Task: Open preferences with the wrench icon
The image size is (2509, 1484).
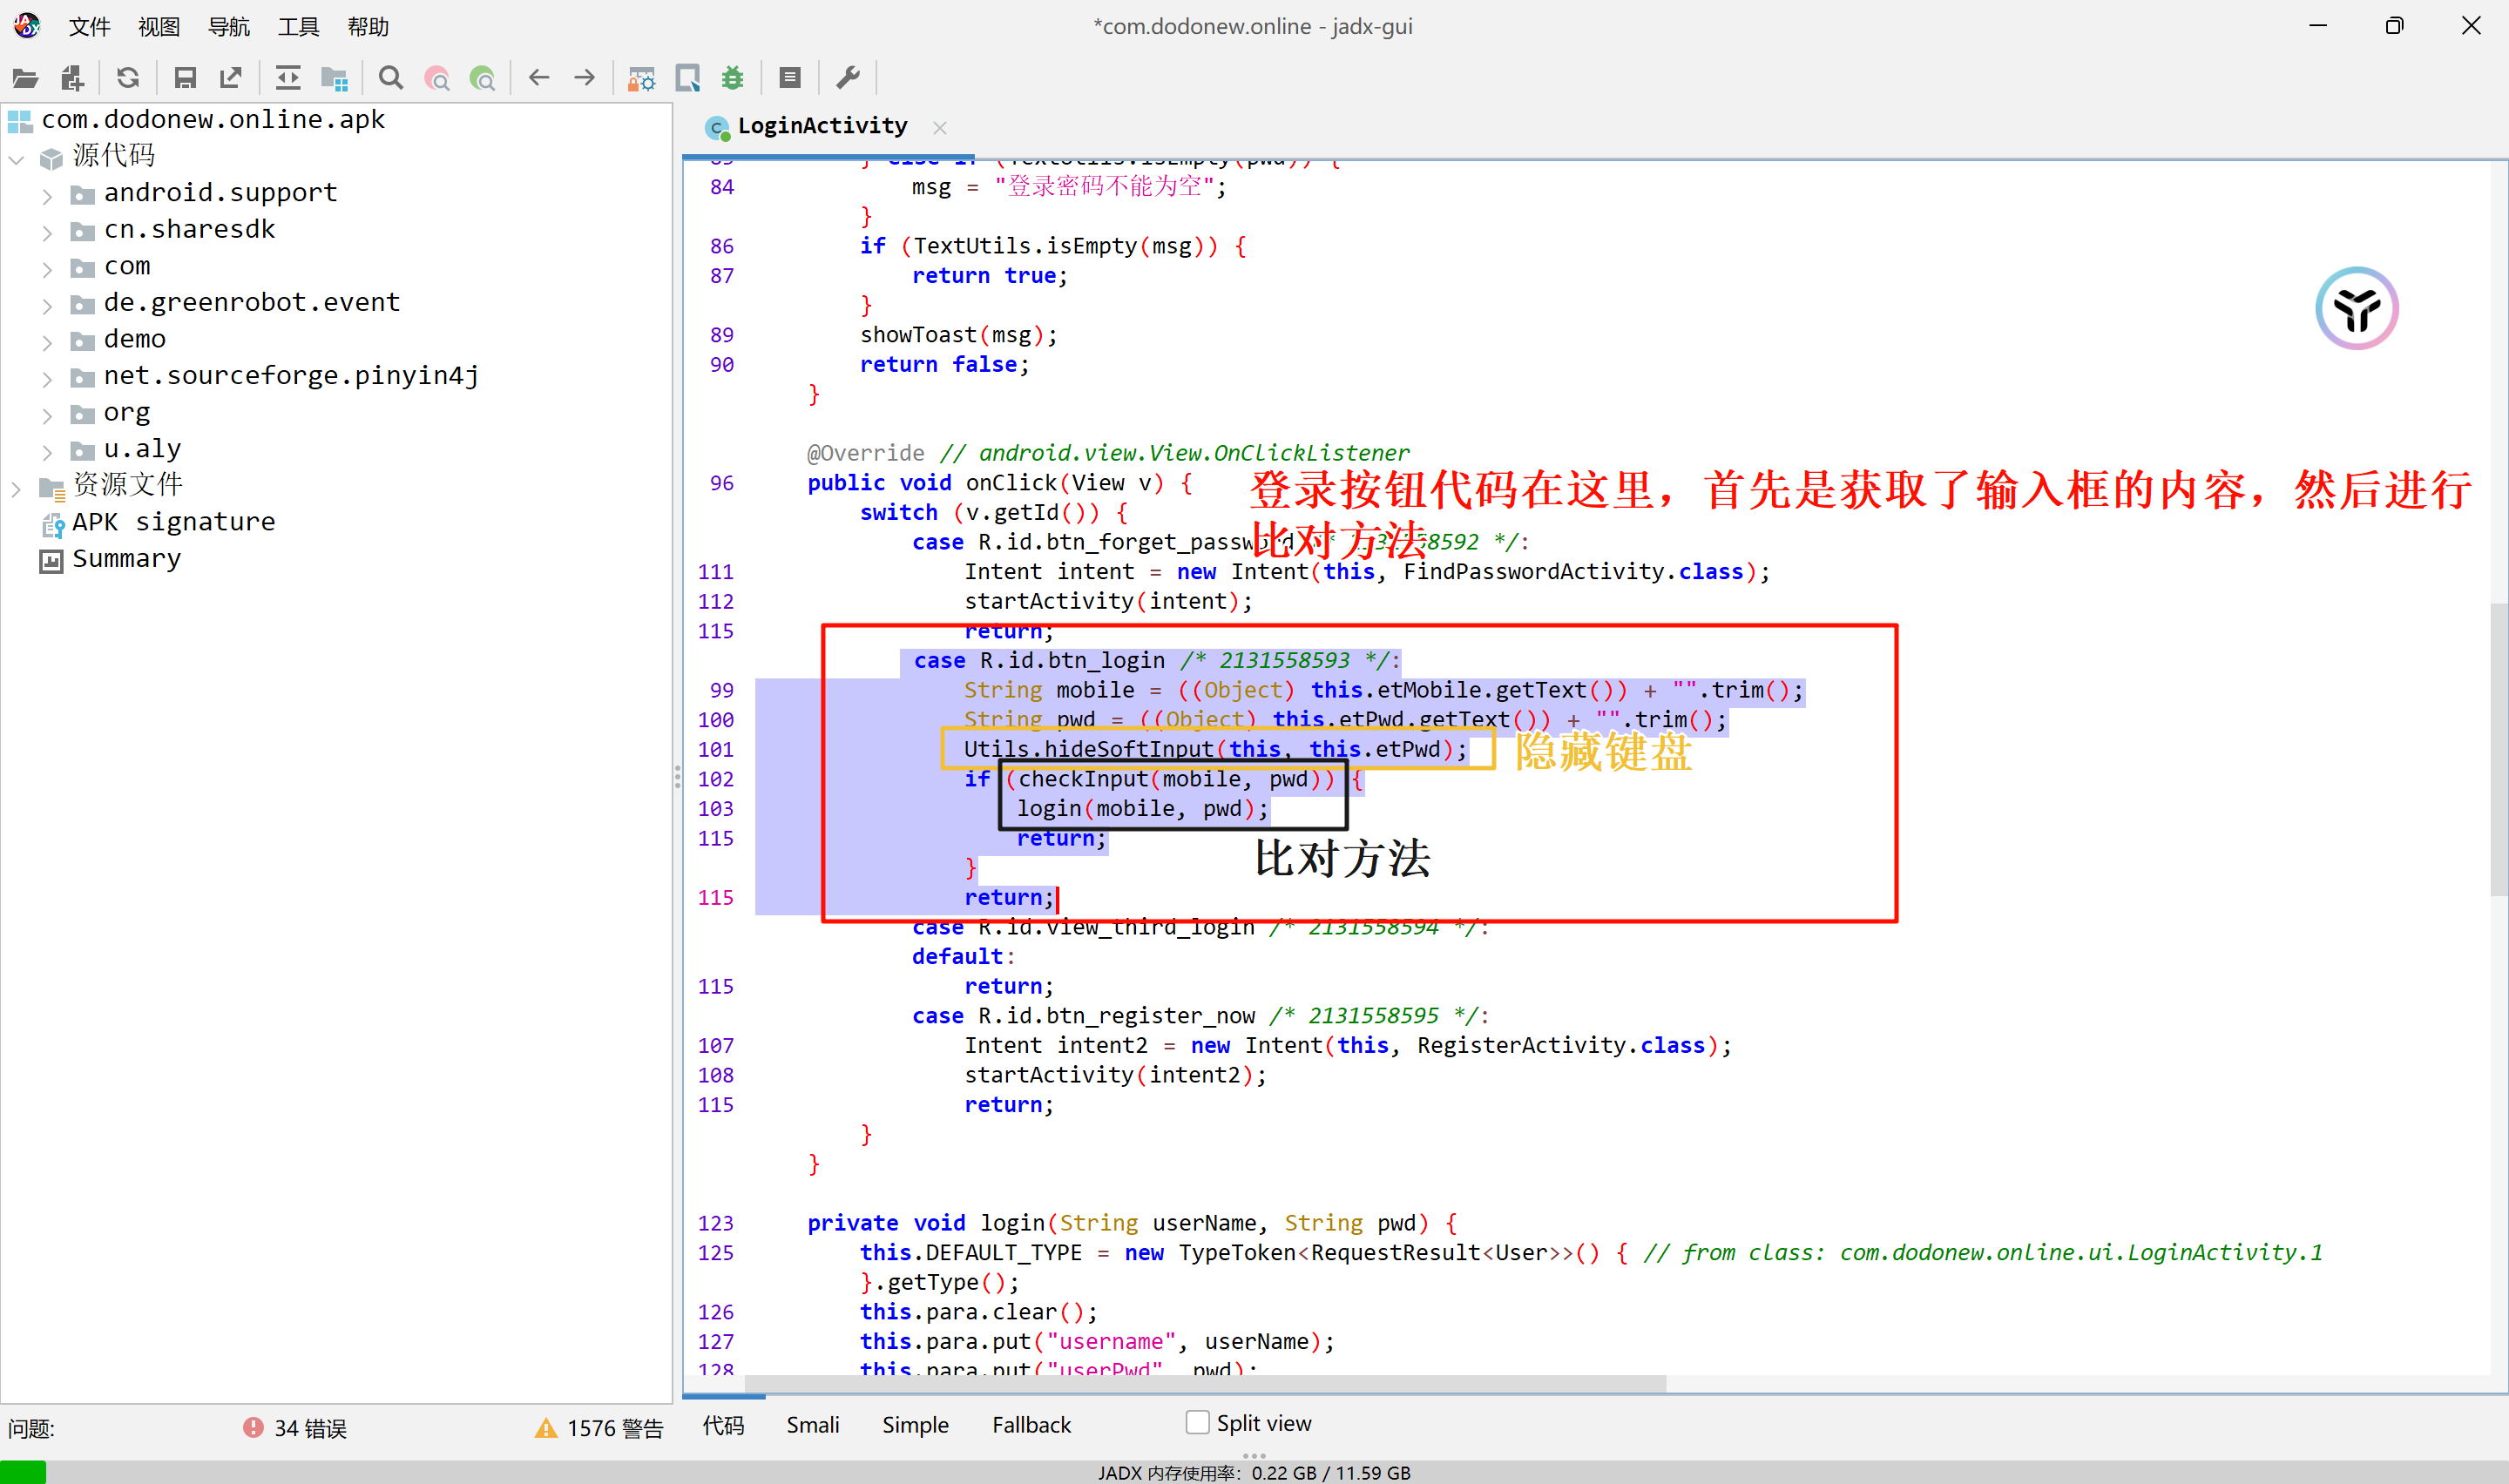Action: tap(848, 78)
